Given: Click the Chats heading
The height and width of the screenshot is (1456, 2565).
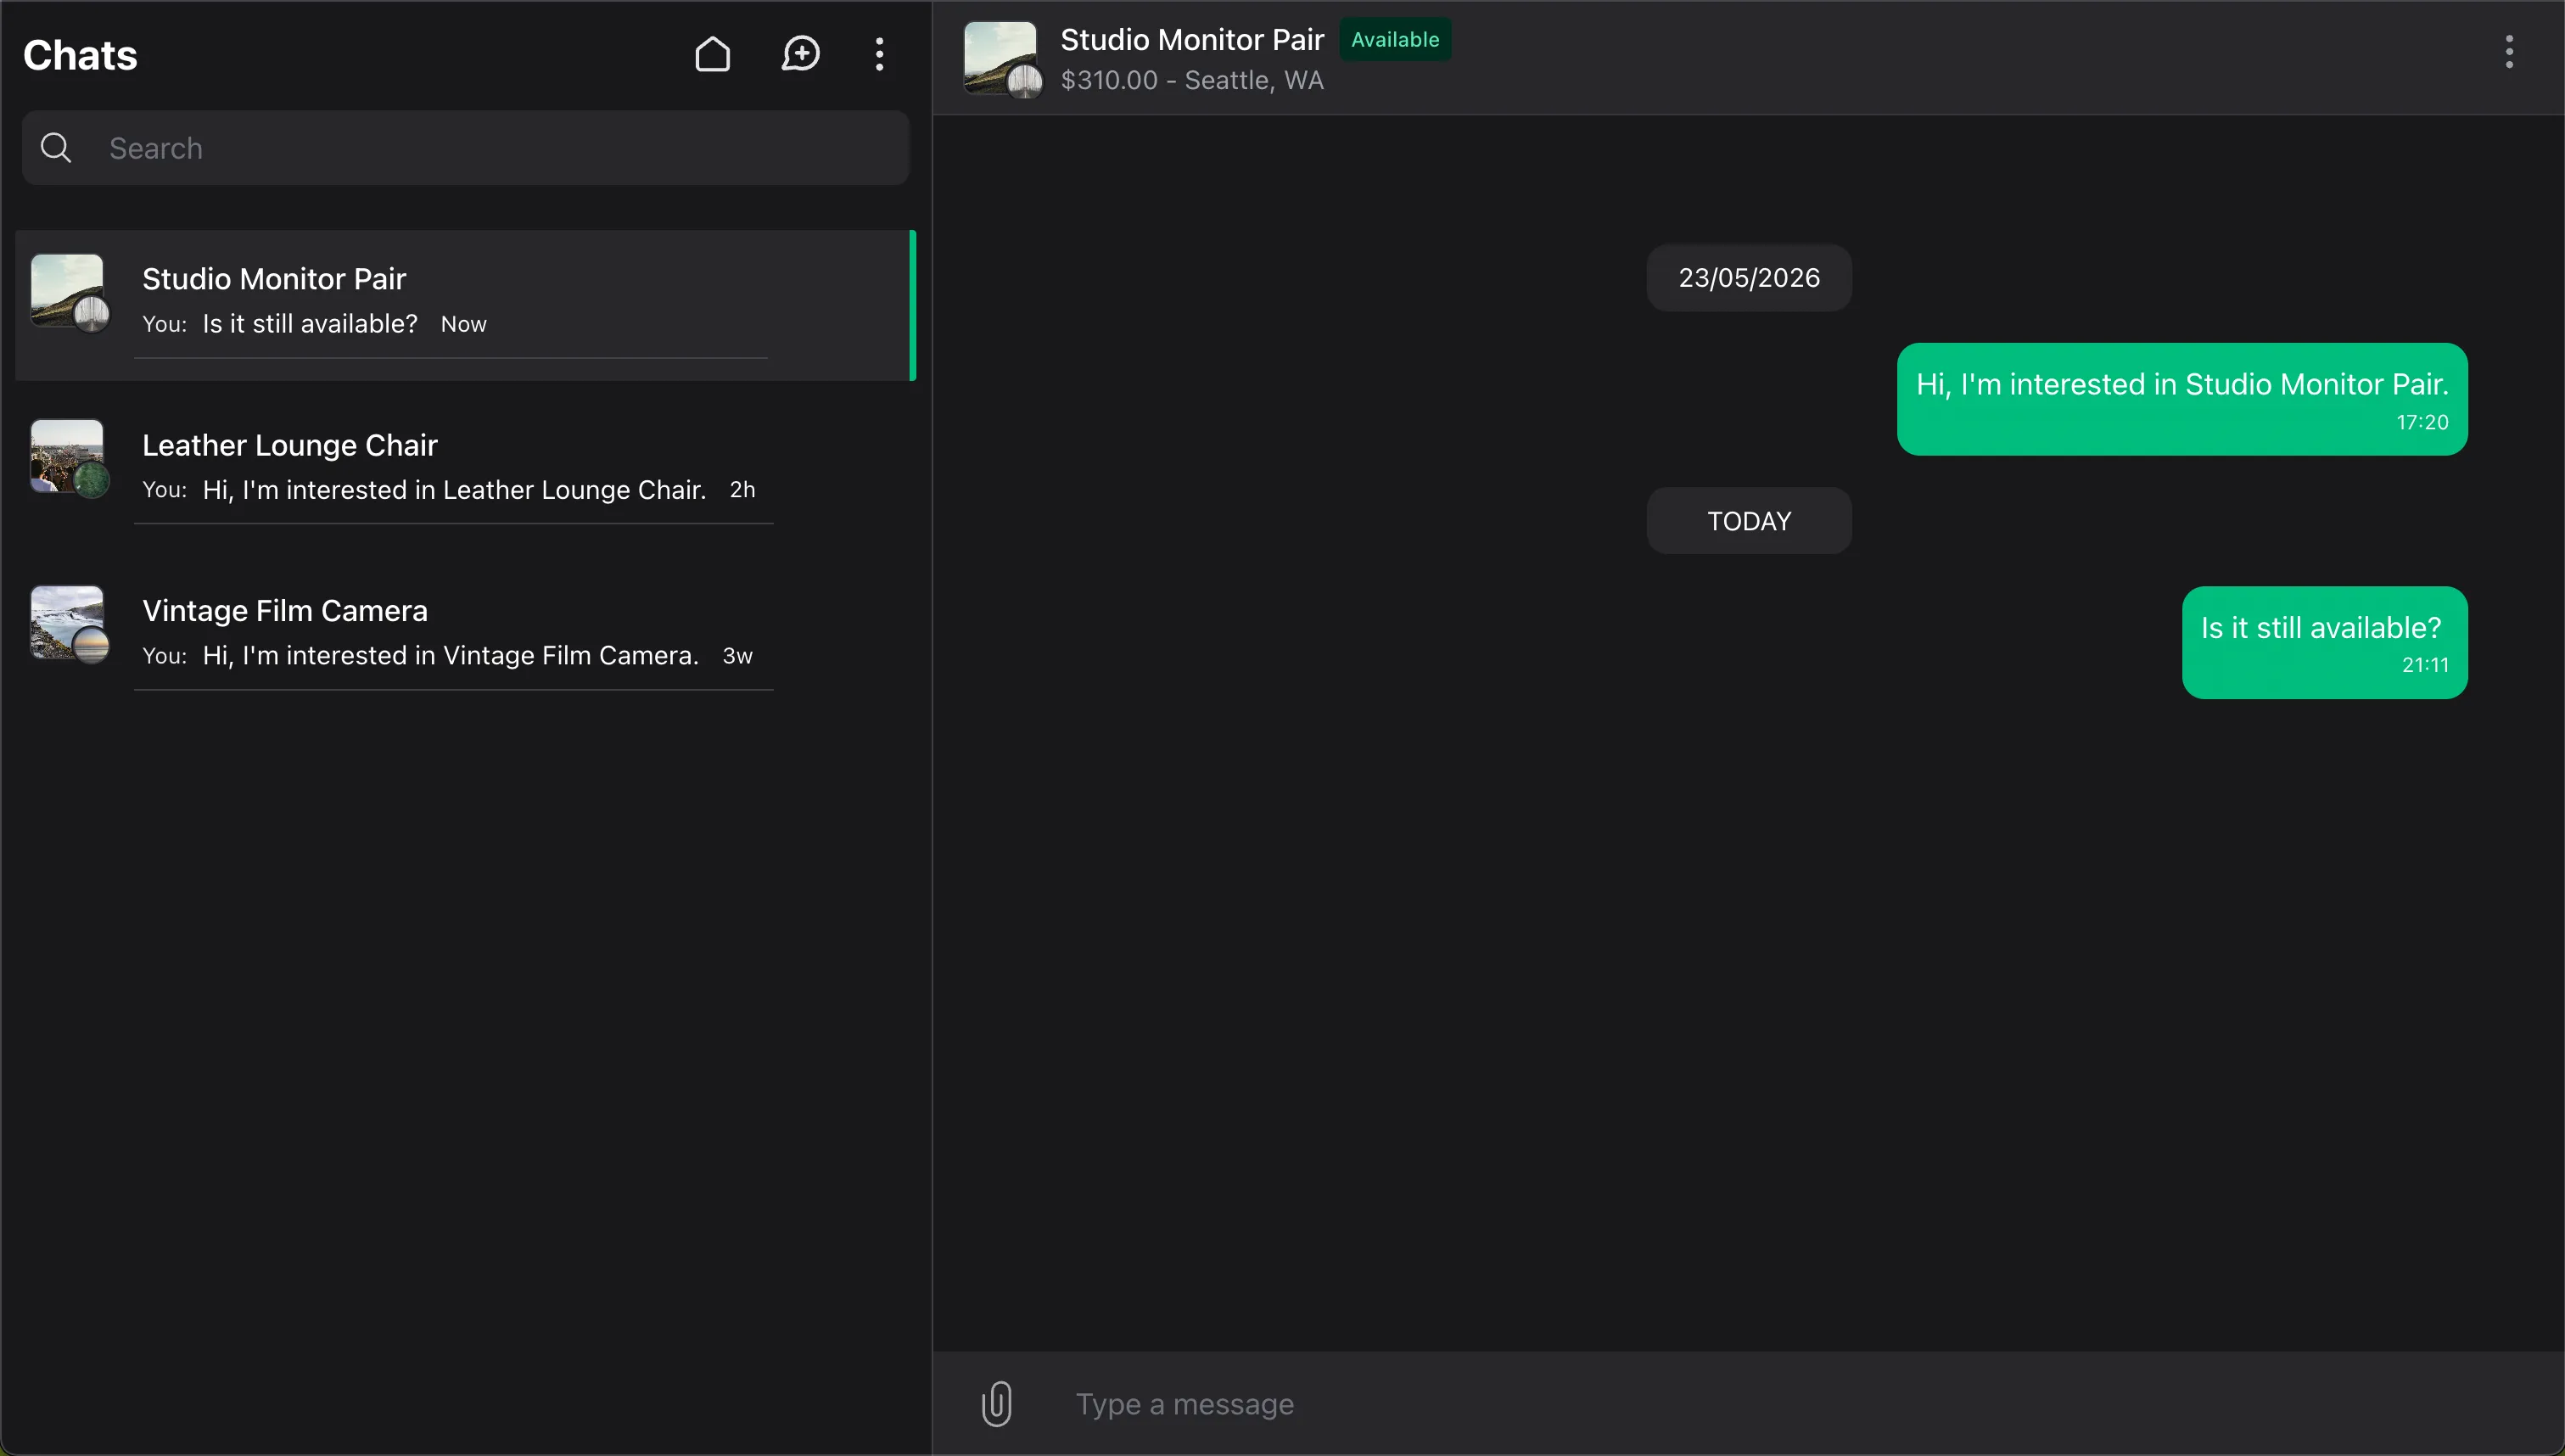Looking at the screenshot, I should (x=80, y=55).
